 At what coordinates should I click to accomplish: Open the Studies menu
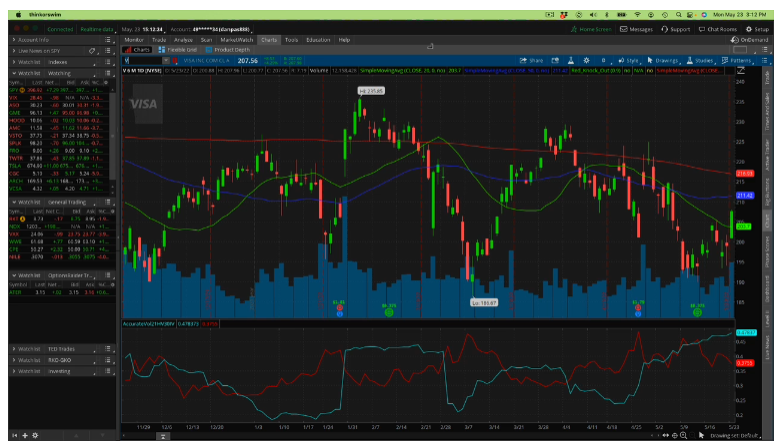point(700,60)
